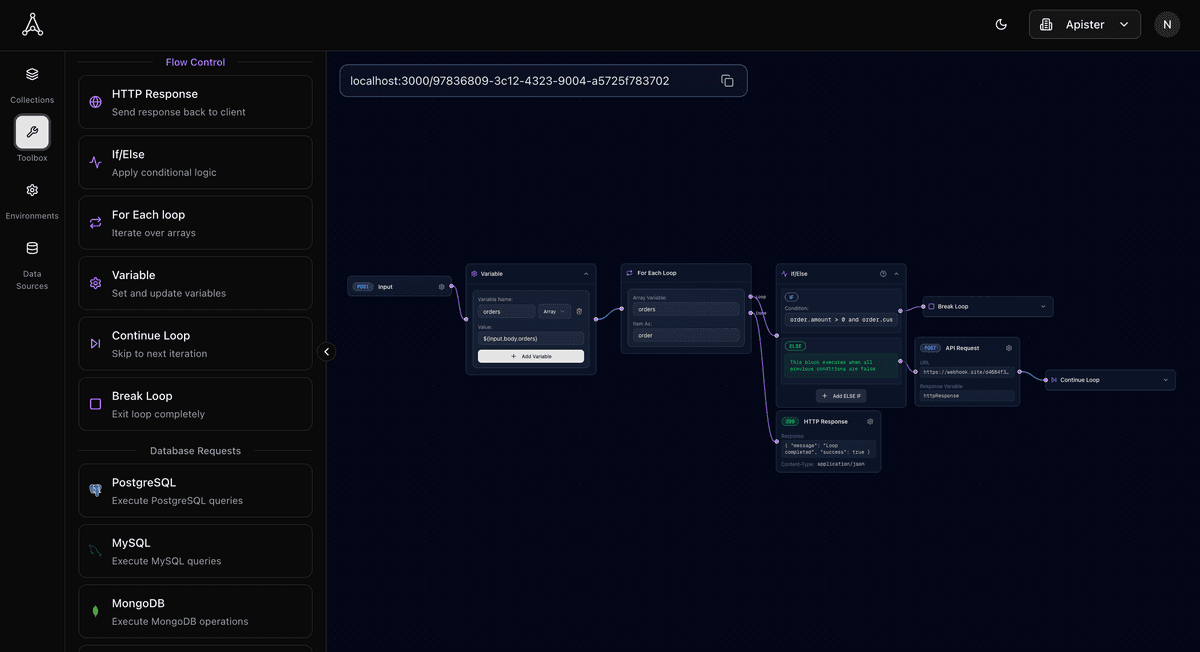The image size is (1200, 652).
Task: Collapse the Variable node chevron
Action: pyautogui.click(x=586, y=273)
